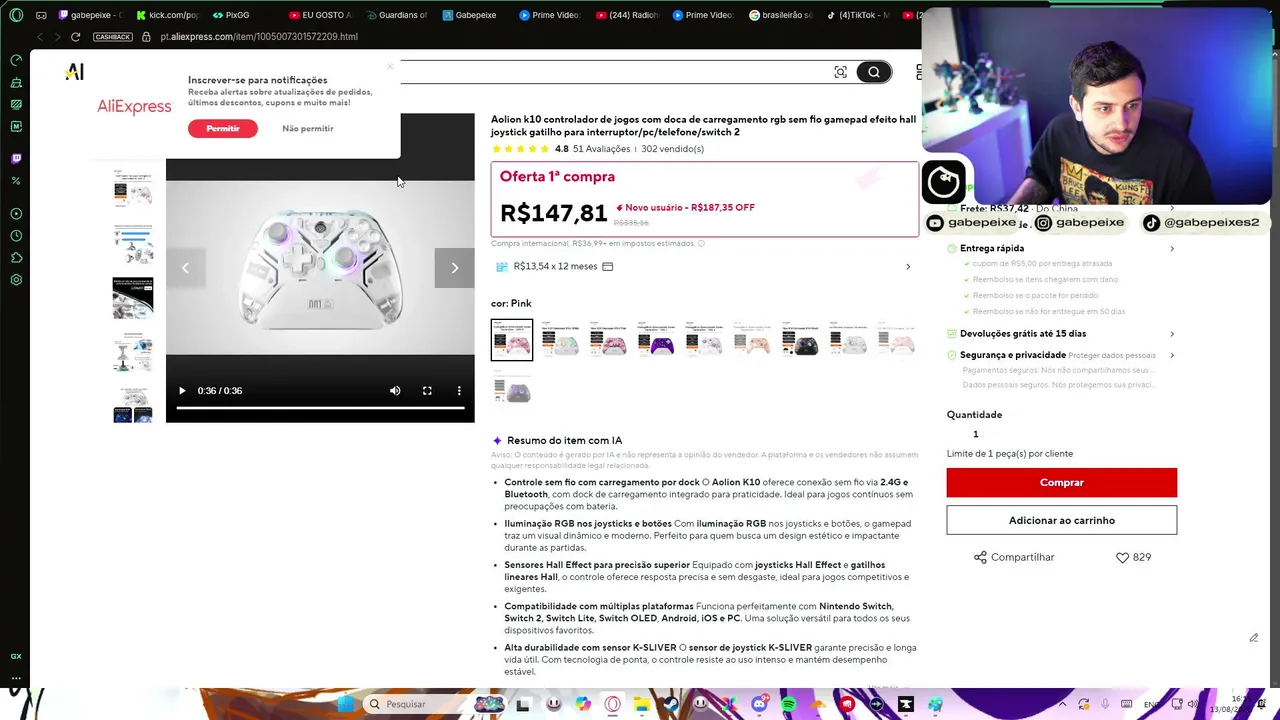Select the peach orange controller variant

coord(752,340)
